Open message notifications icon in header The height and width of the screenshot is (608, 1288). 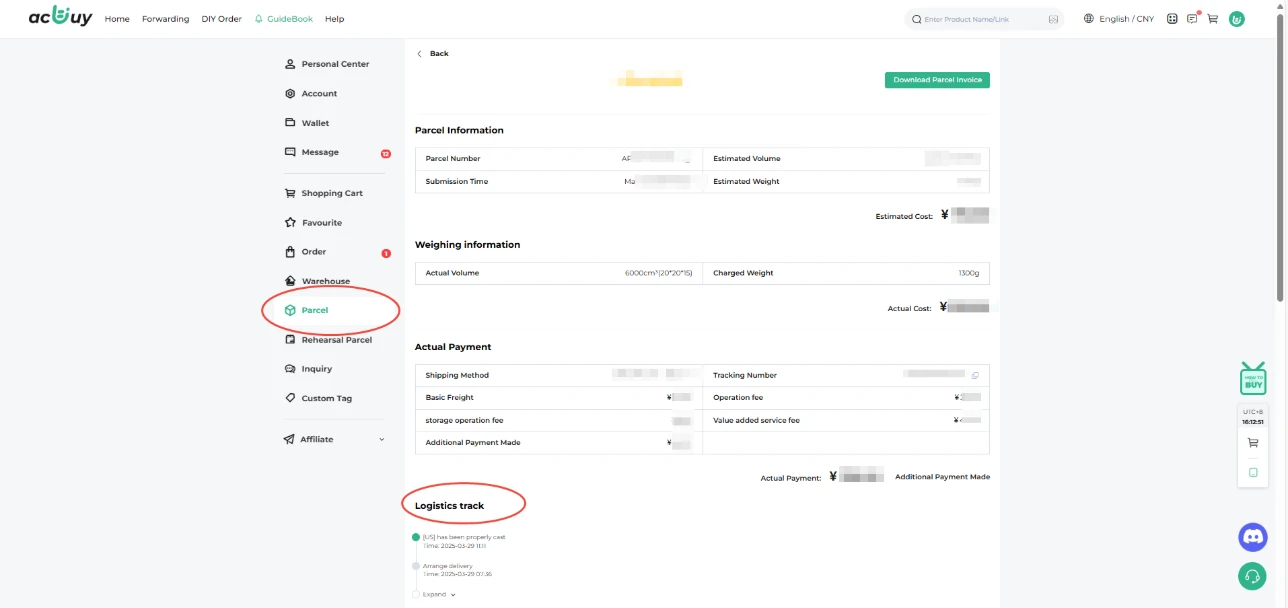pyautogui.click(x=1192, y=19)
